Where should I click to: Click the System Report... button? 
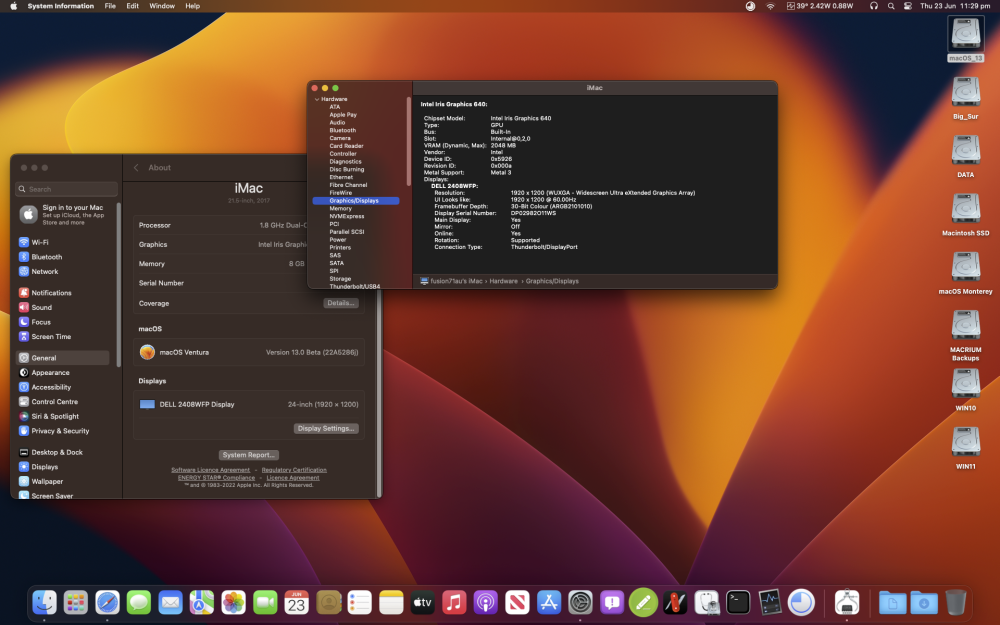[248, 455]
